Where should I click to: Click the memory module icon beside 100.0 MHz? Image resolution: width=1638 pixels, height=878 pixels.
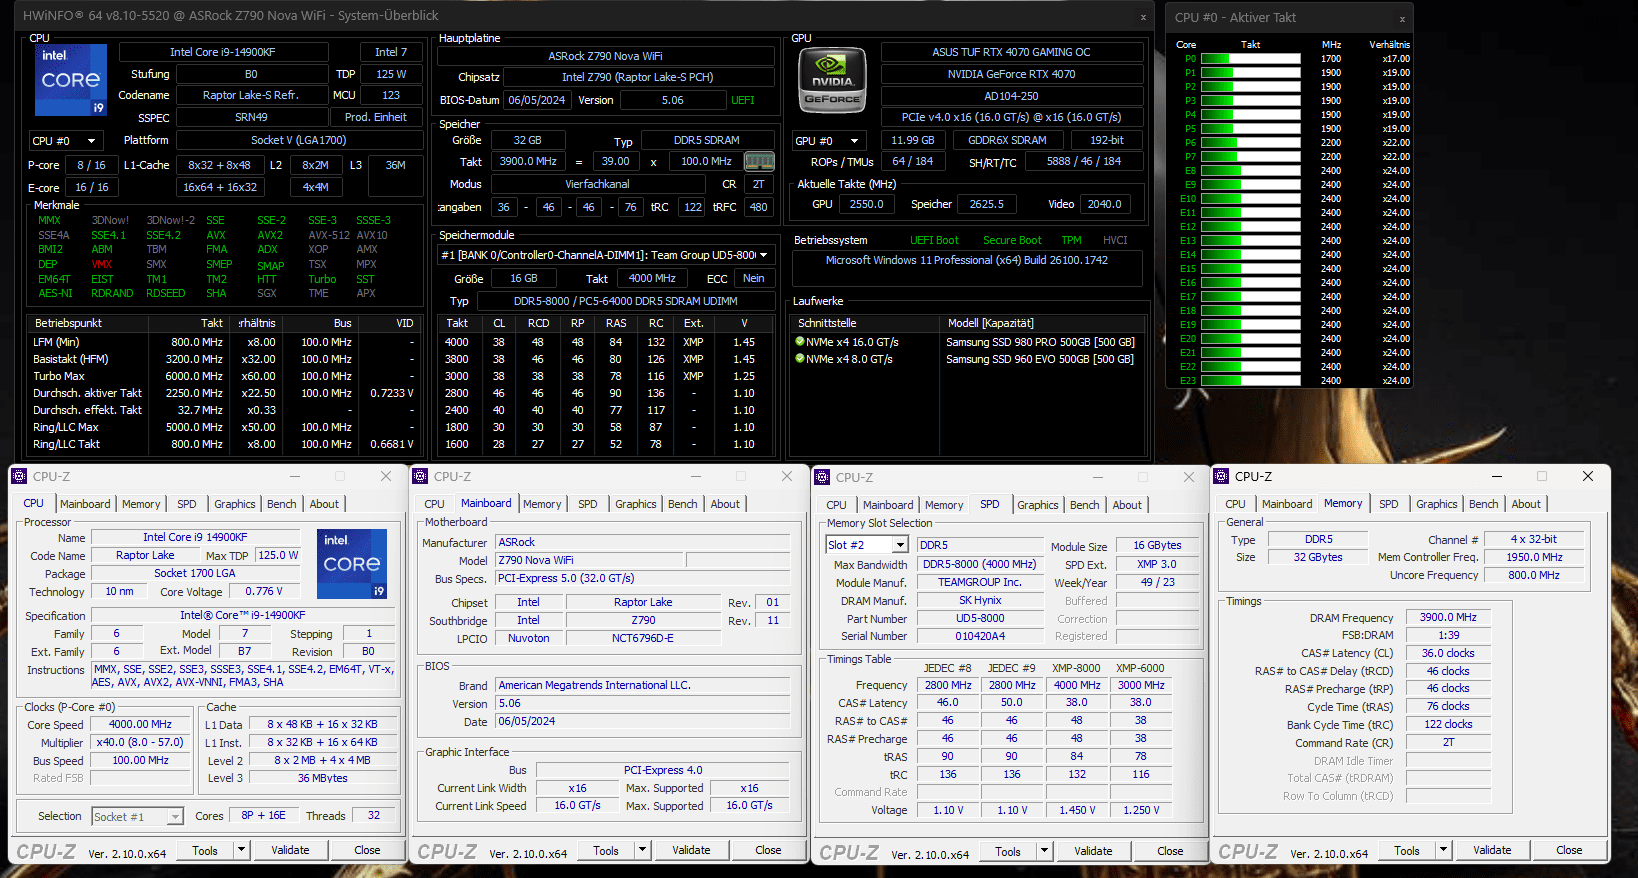point(760,161)
